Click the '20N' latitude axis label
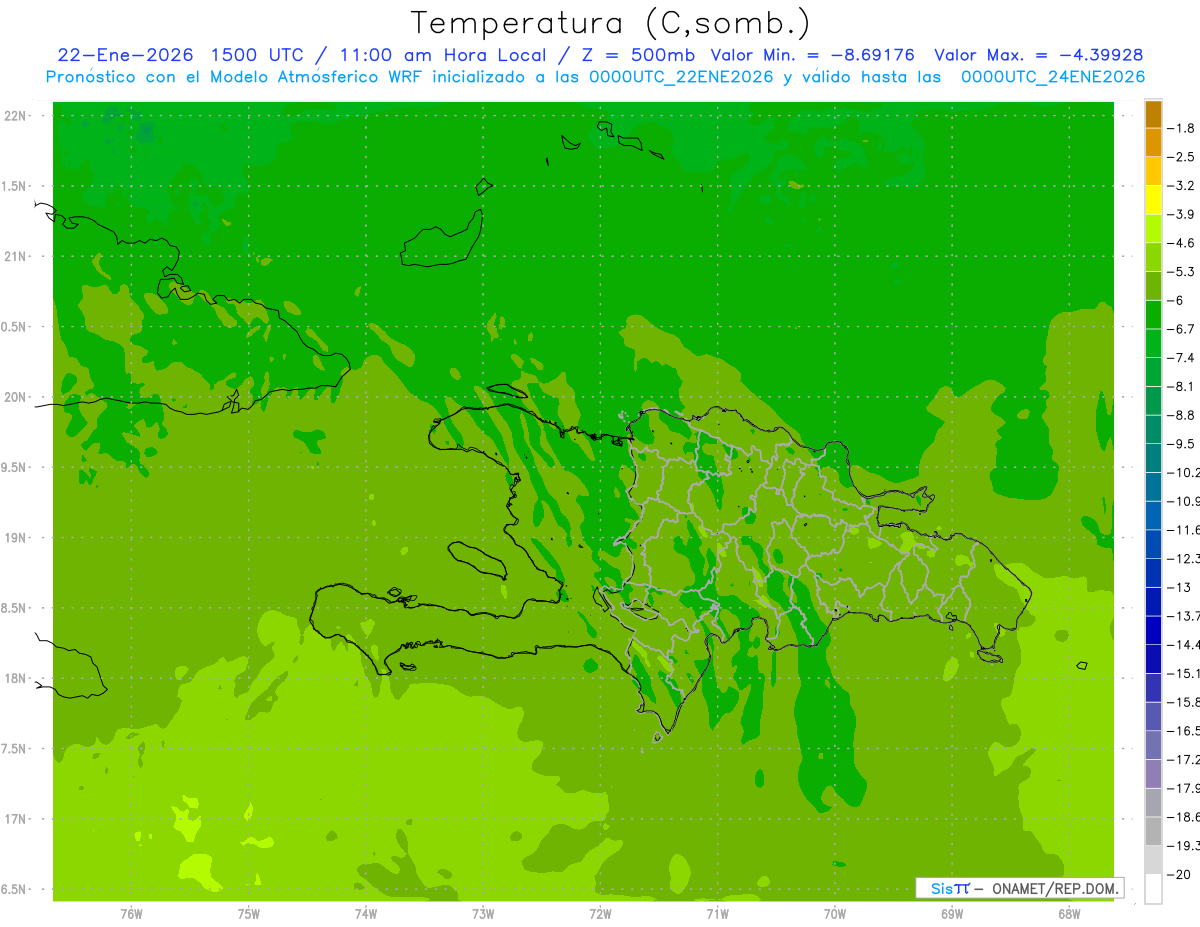This screenshot has height=927, width=1200. [x=16, y=397]
